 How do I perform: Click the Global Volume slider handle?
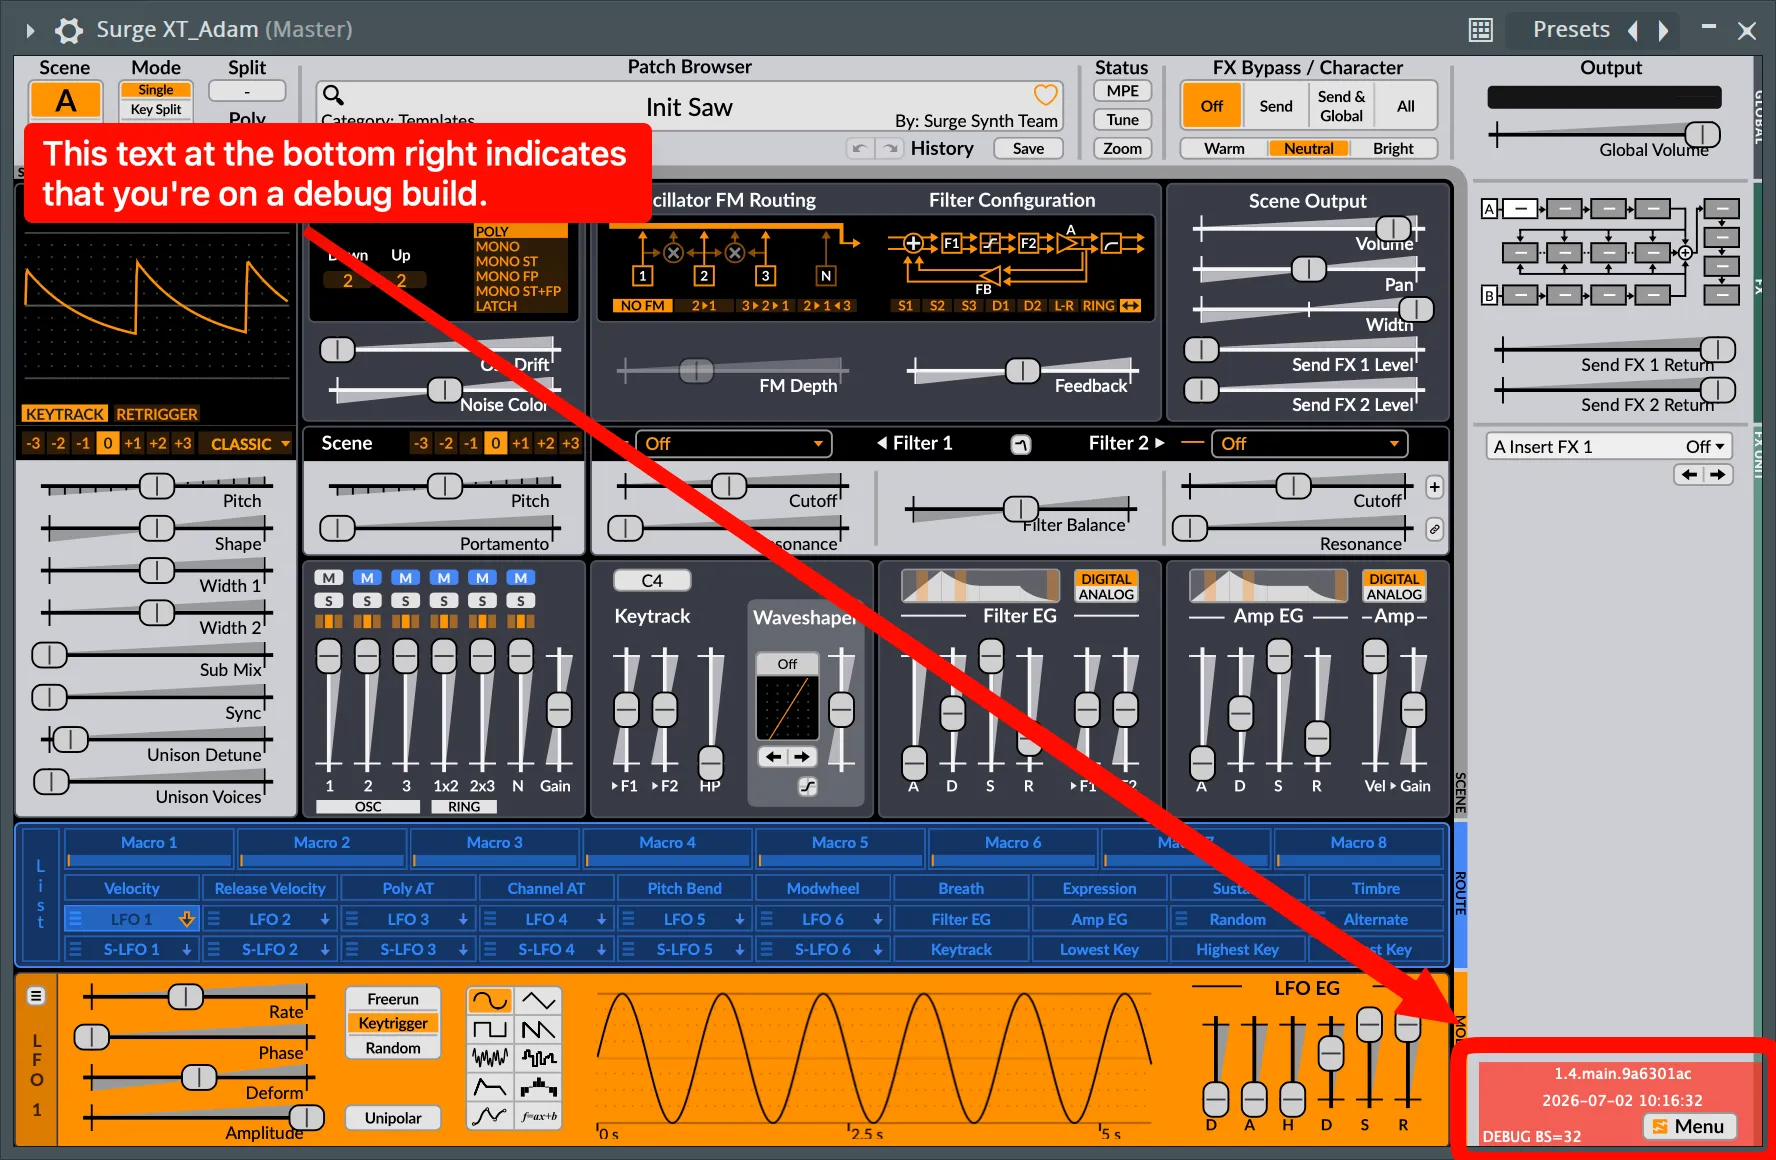[1702, 134]
